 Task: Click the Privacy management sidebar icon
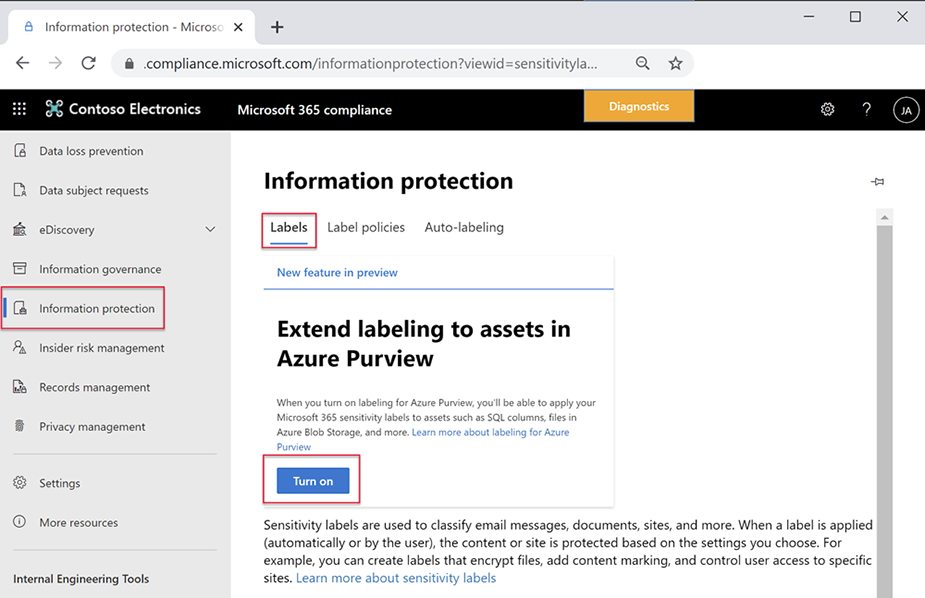click(x=22, y=426)
